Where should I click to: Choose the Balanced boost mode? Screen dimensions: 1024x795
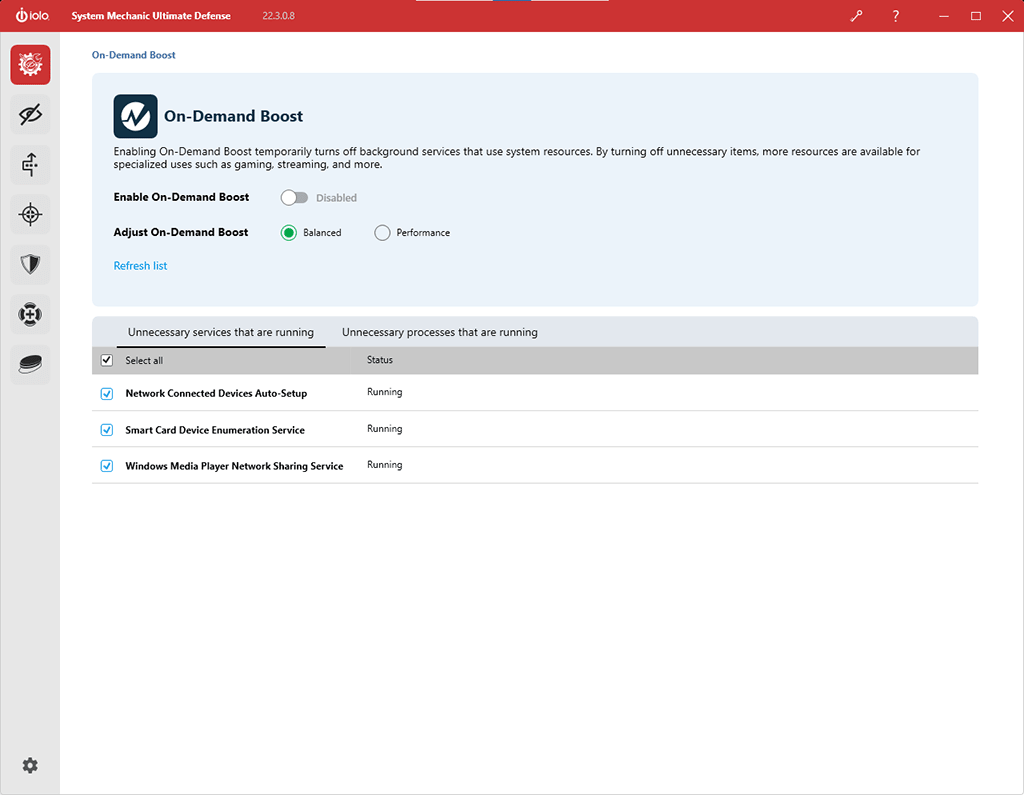[x=289, y=233]
